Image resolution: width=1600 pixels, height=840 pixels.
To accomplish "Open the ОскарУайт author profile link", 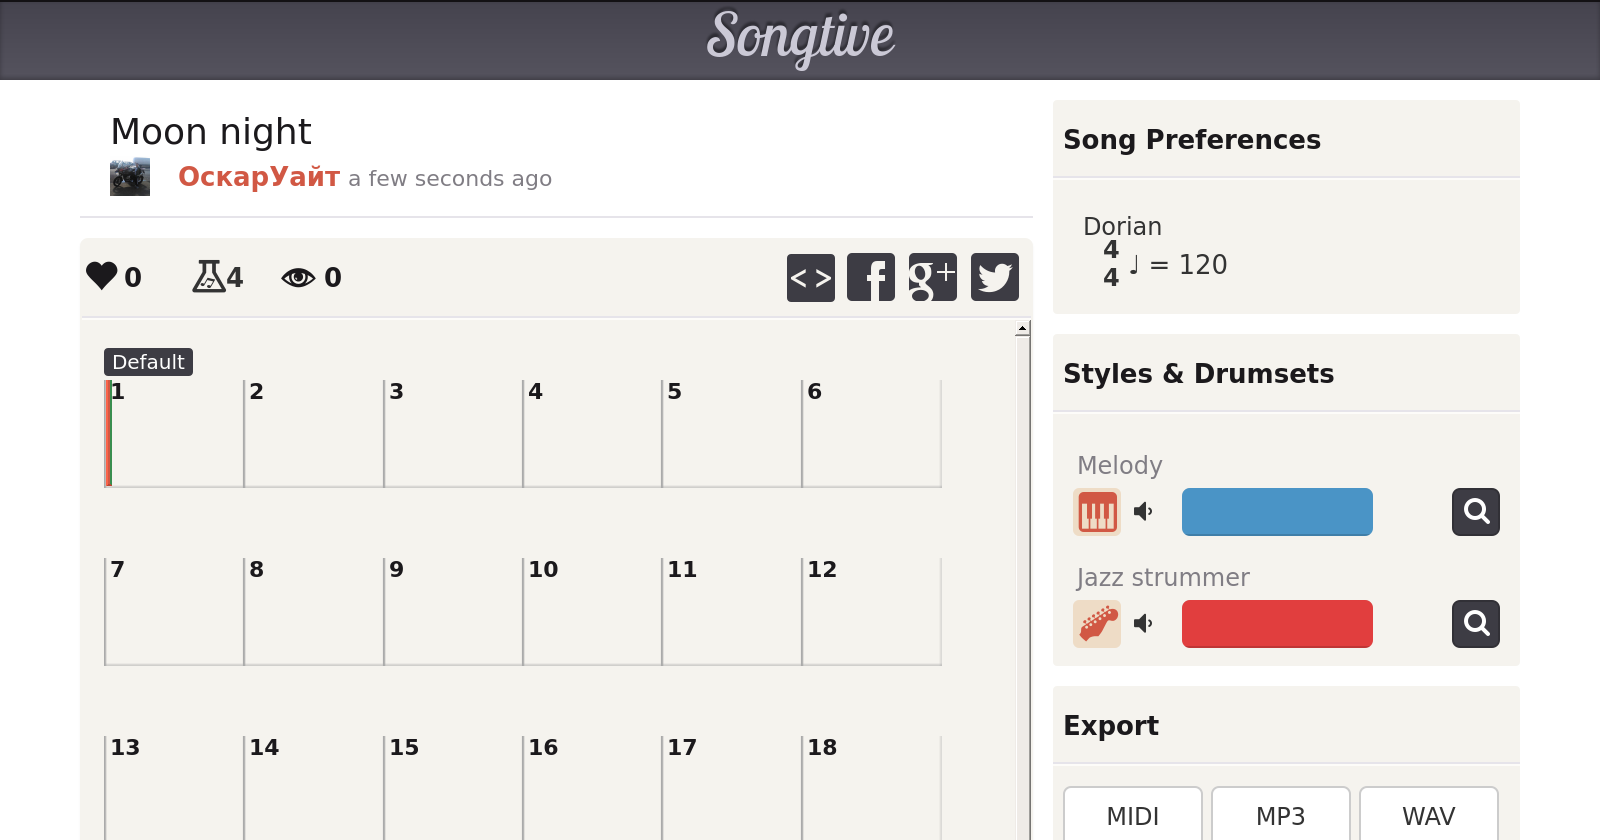I will 259,177.
